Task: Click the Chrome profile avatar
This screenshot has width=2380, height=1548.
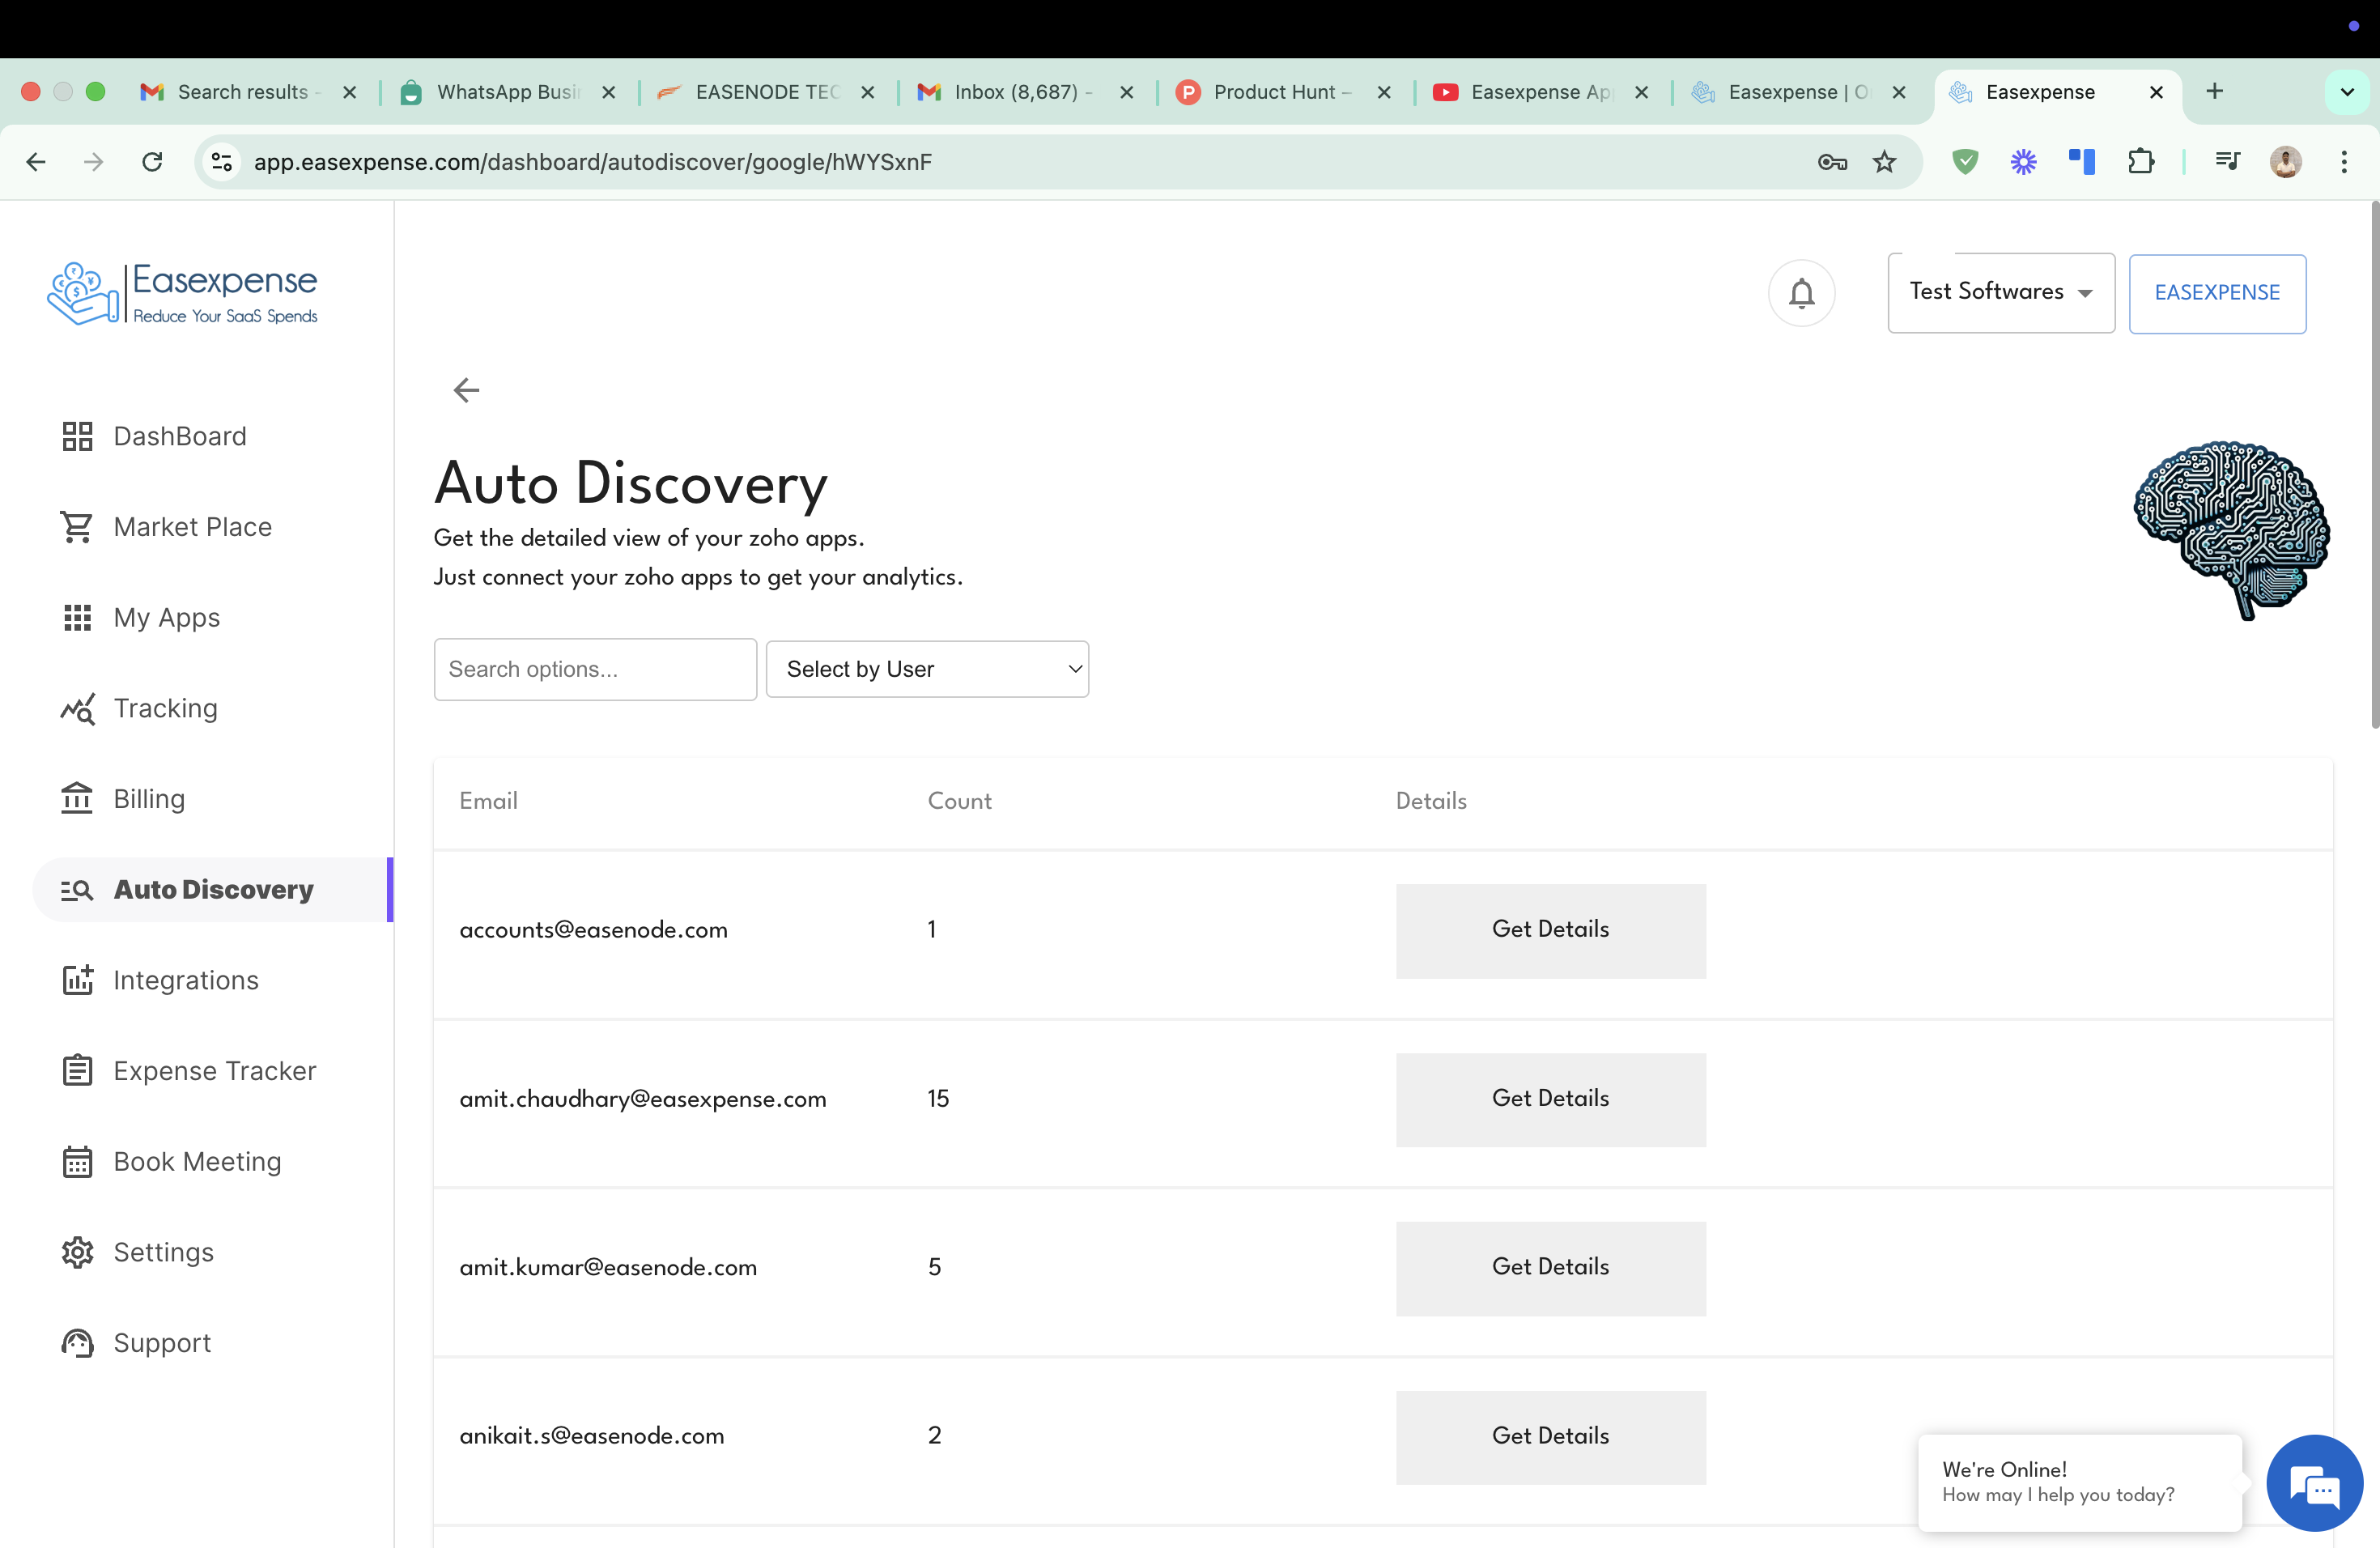Action: [x=2285, y=162]
